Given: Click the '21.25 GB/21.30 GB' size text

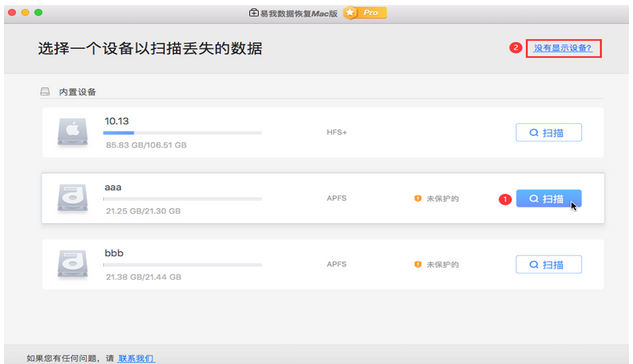Looking at the screenshot, I should click(143, 211).
